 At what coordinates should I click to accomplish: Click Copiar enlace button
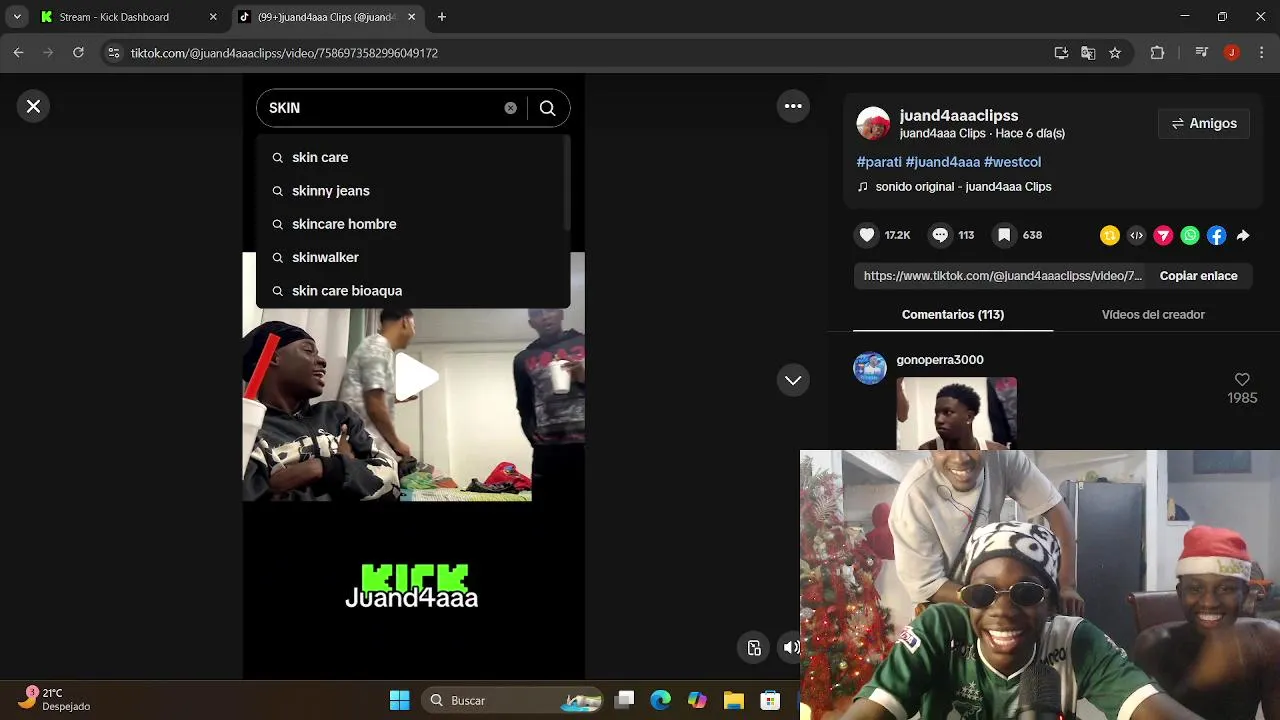1198,276
